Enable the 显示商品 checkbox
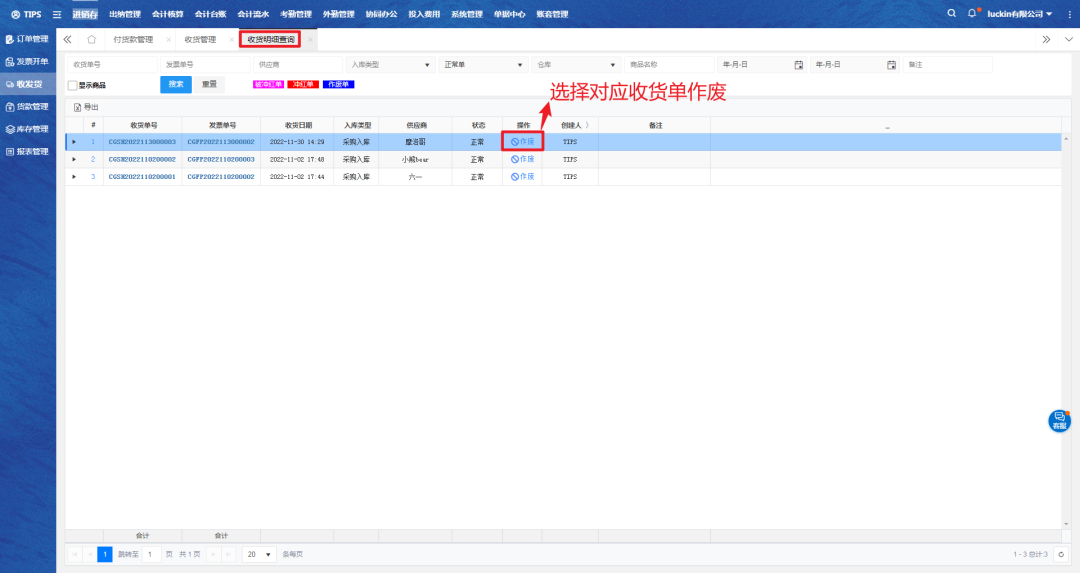1080x573 pixels. point(72,85)
